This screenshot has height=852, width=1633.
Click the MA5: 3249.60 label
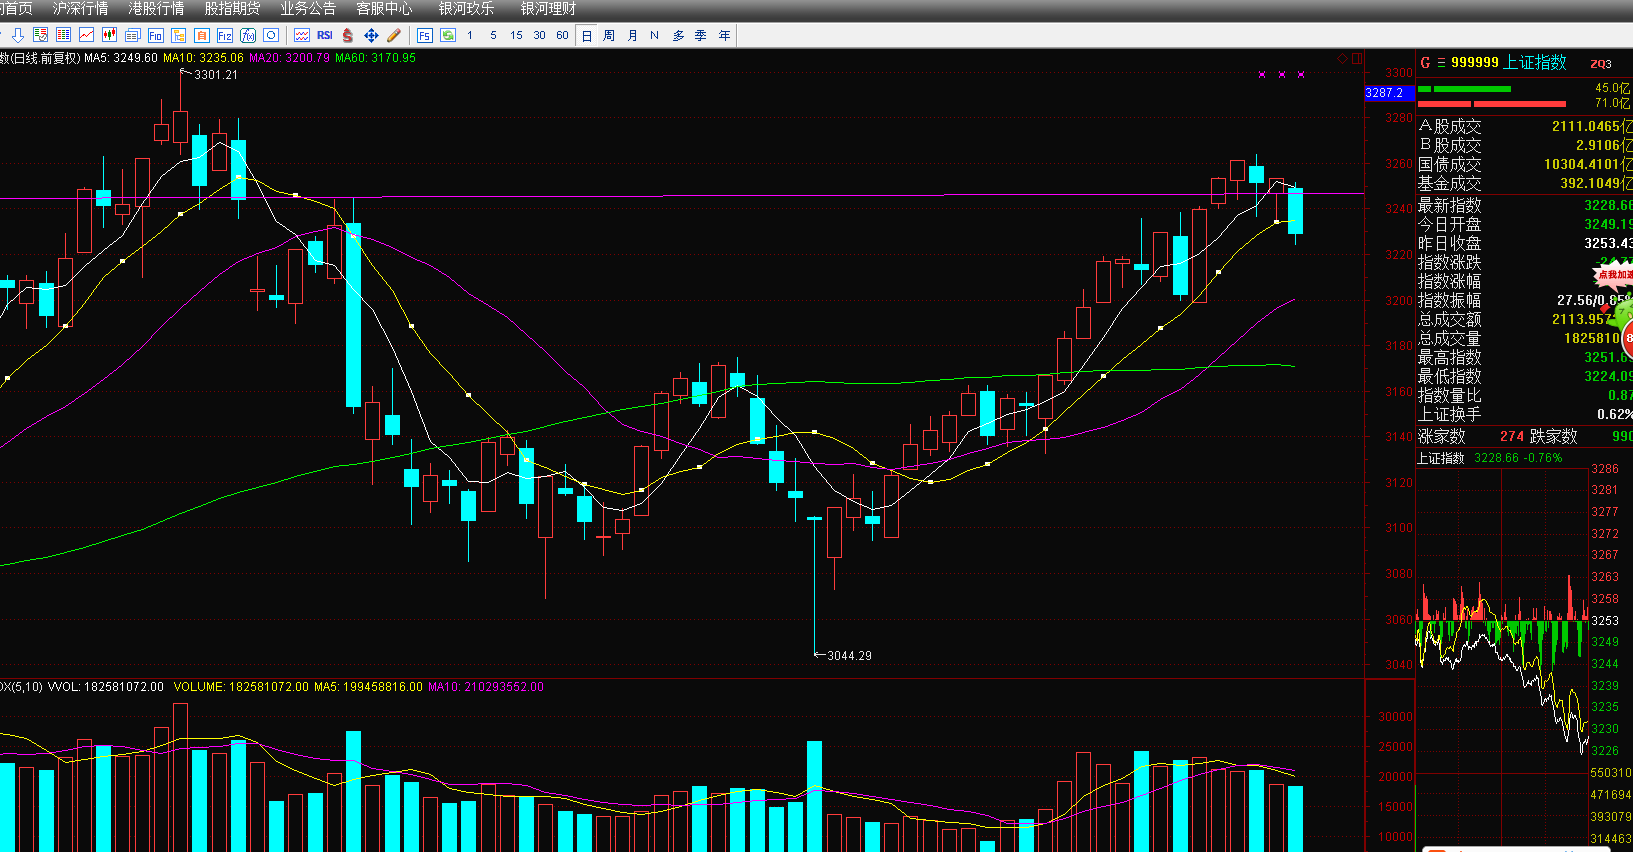[121, 58]
